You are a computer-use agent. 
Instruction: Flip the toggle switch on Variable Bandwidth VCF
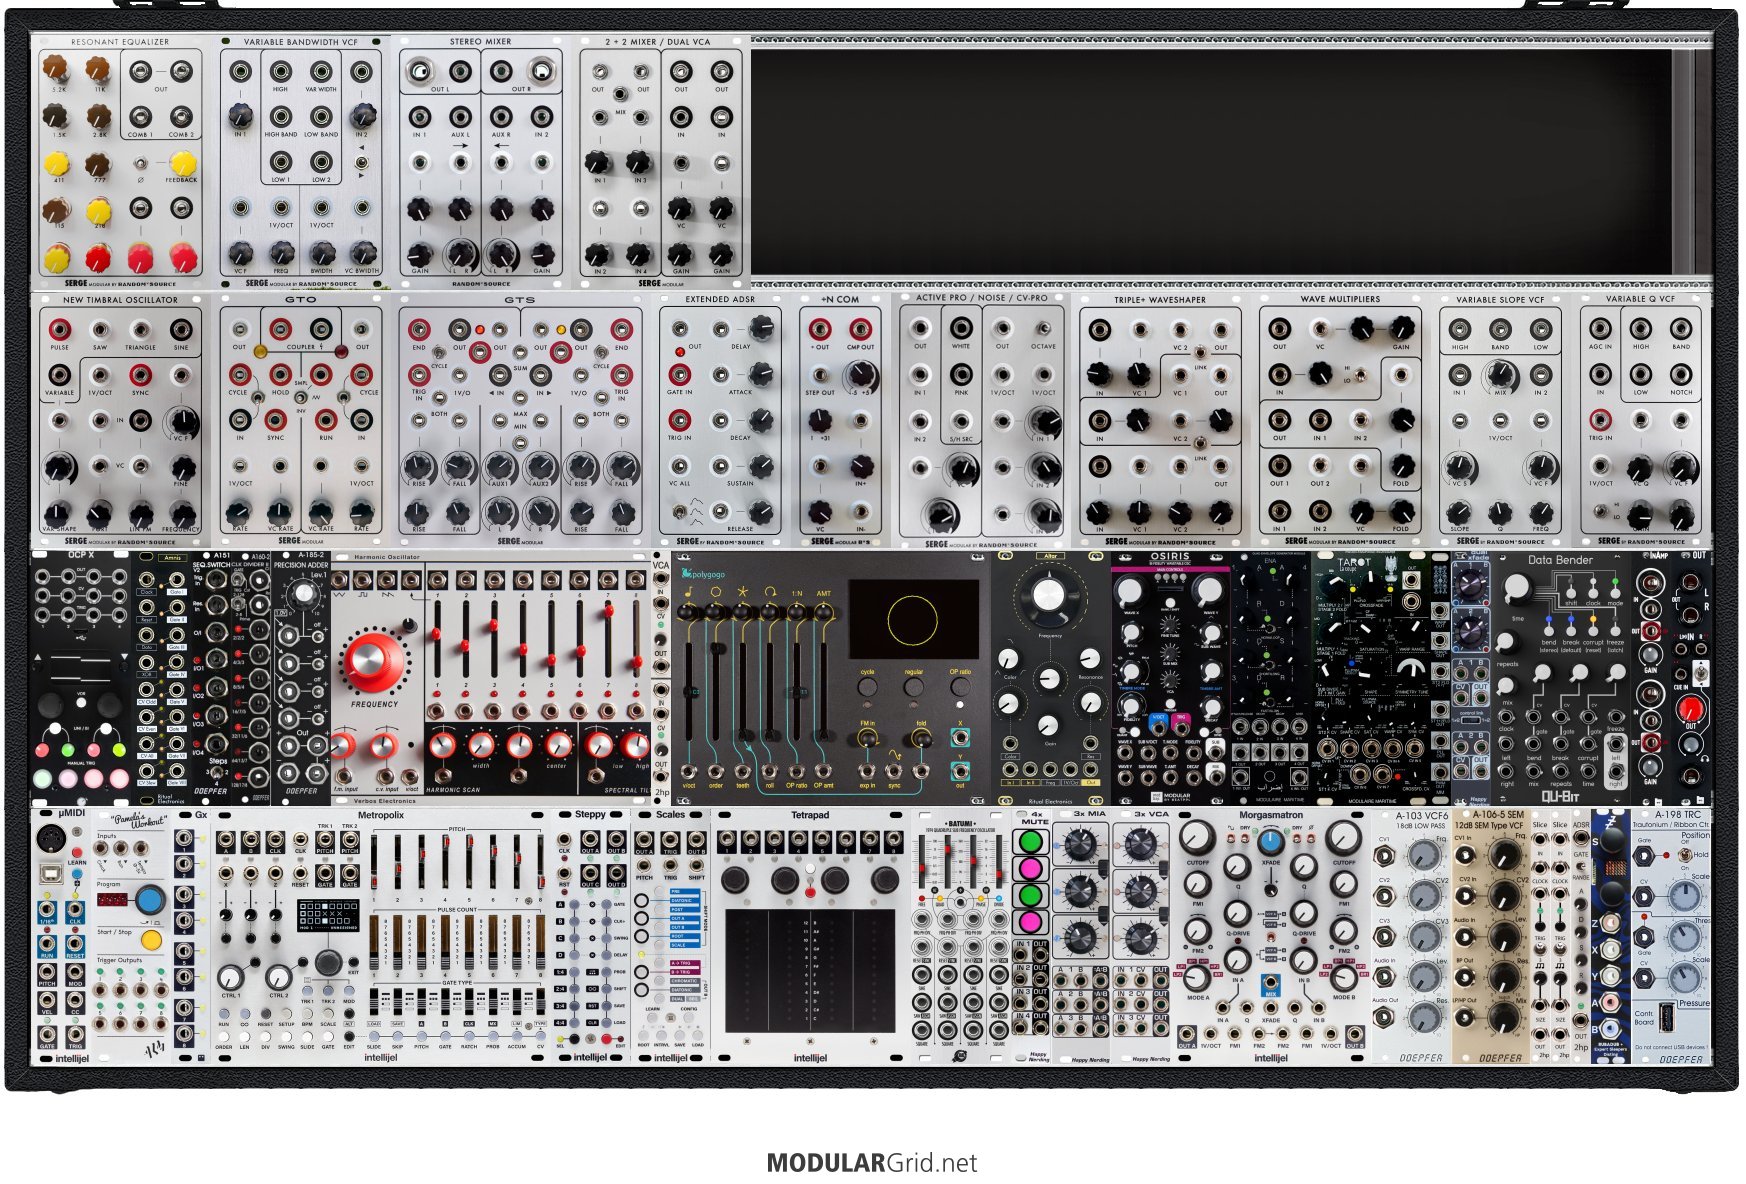pos(361,160)
